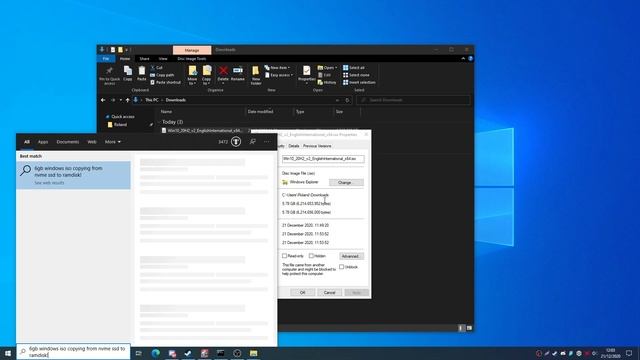Select the All search filter tab
The width and height of the screenshot is (640, 360).
tap(27, 142)
